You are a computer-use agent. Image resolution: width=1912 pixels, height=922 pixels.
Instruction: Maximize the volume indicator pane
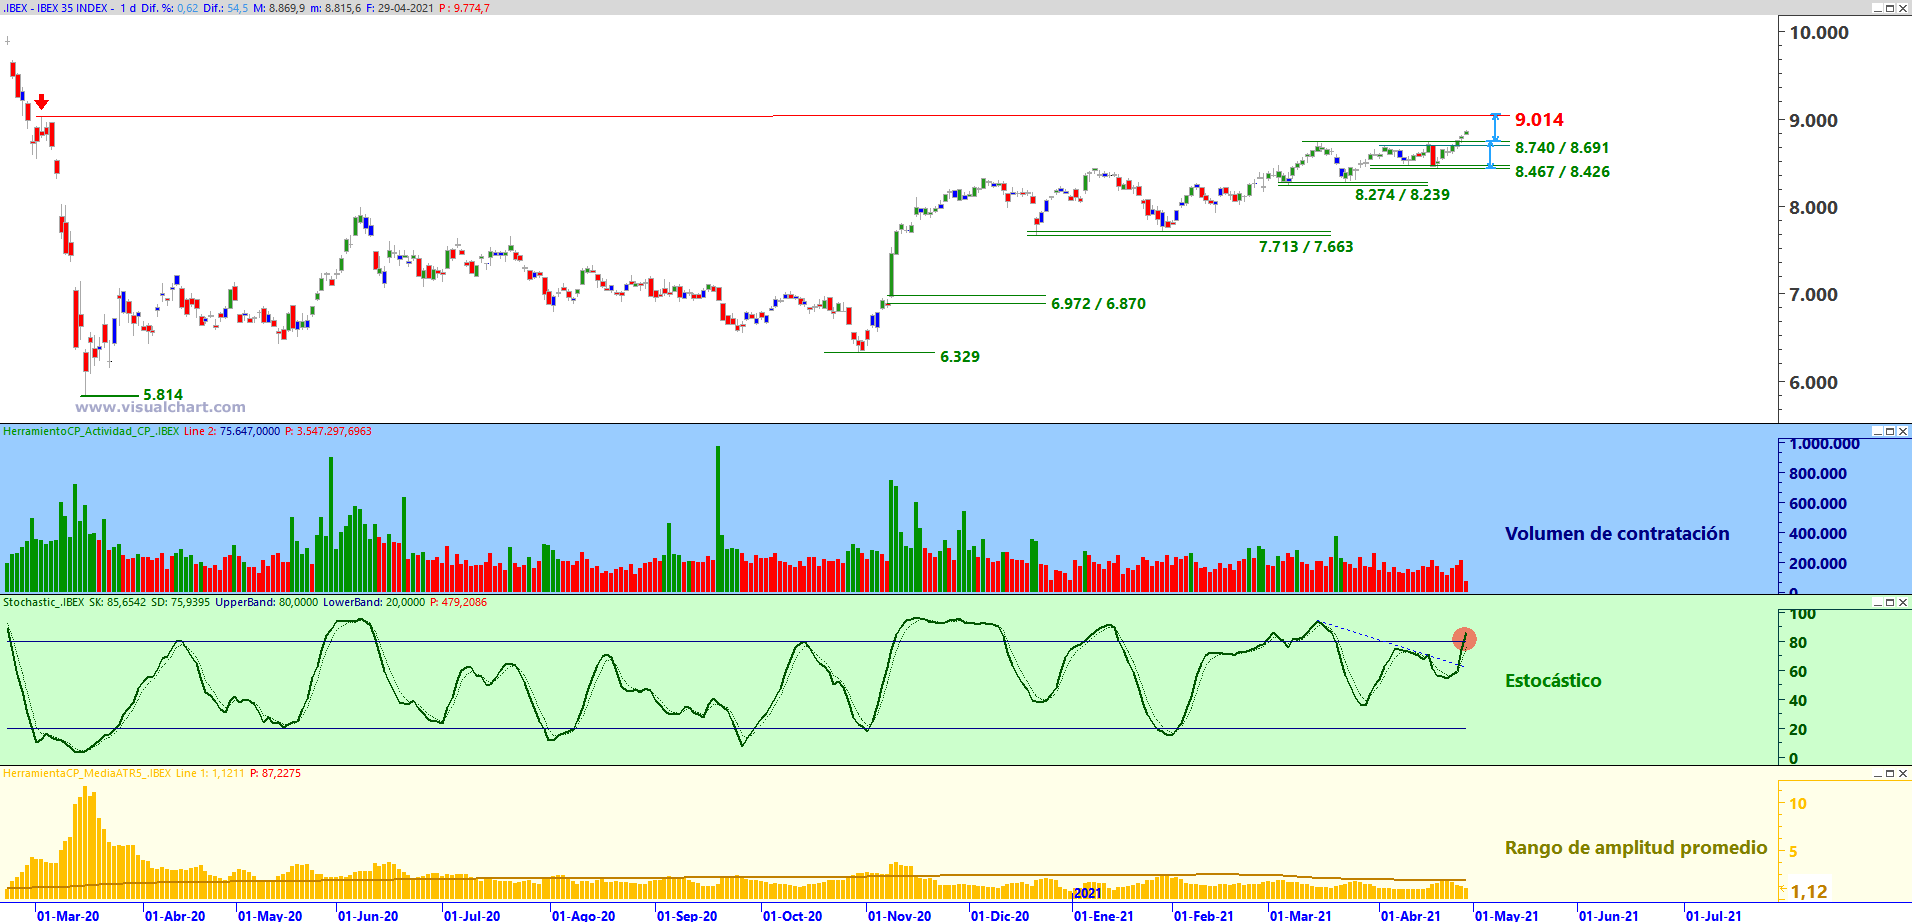(x=1890, y=432)
